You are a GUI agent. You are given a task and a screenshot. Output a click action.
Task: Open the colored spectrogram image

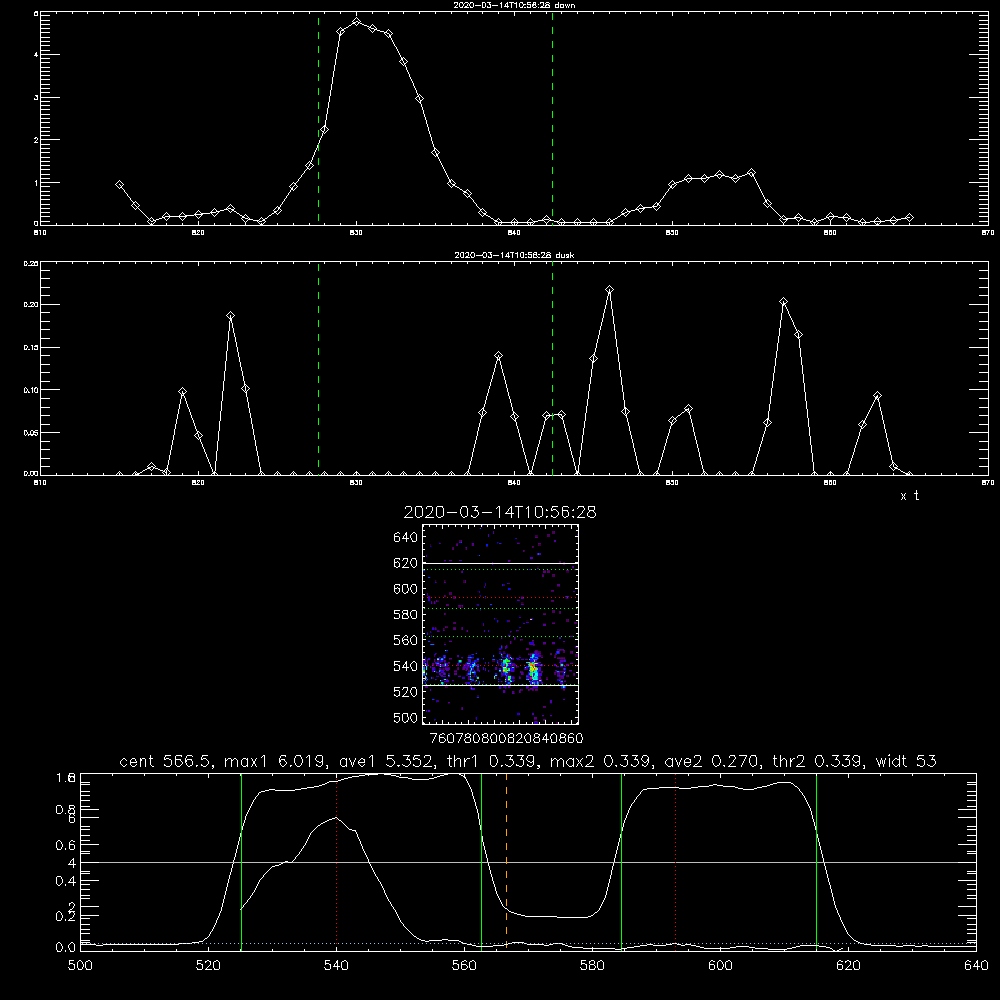click(x=500, y=624)
